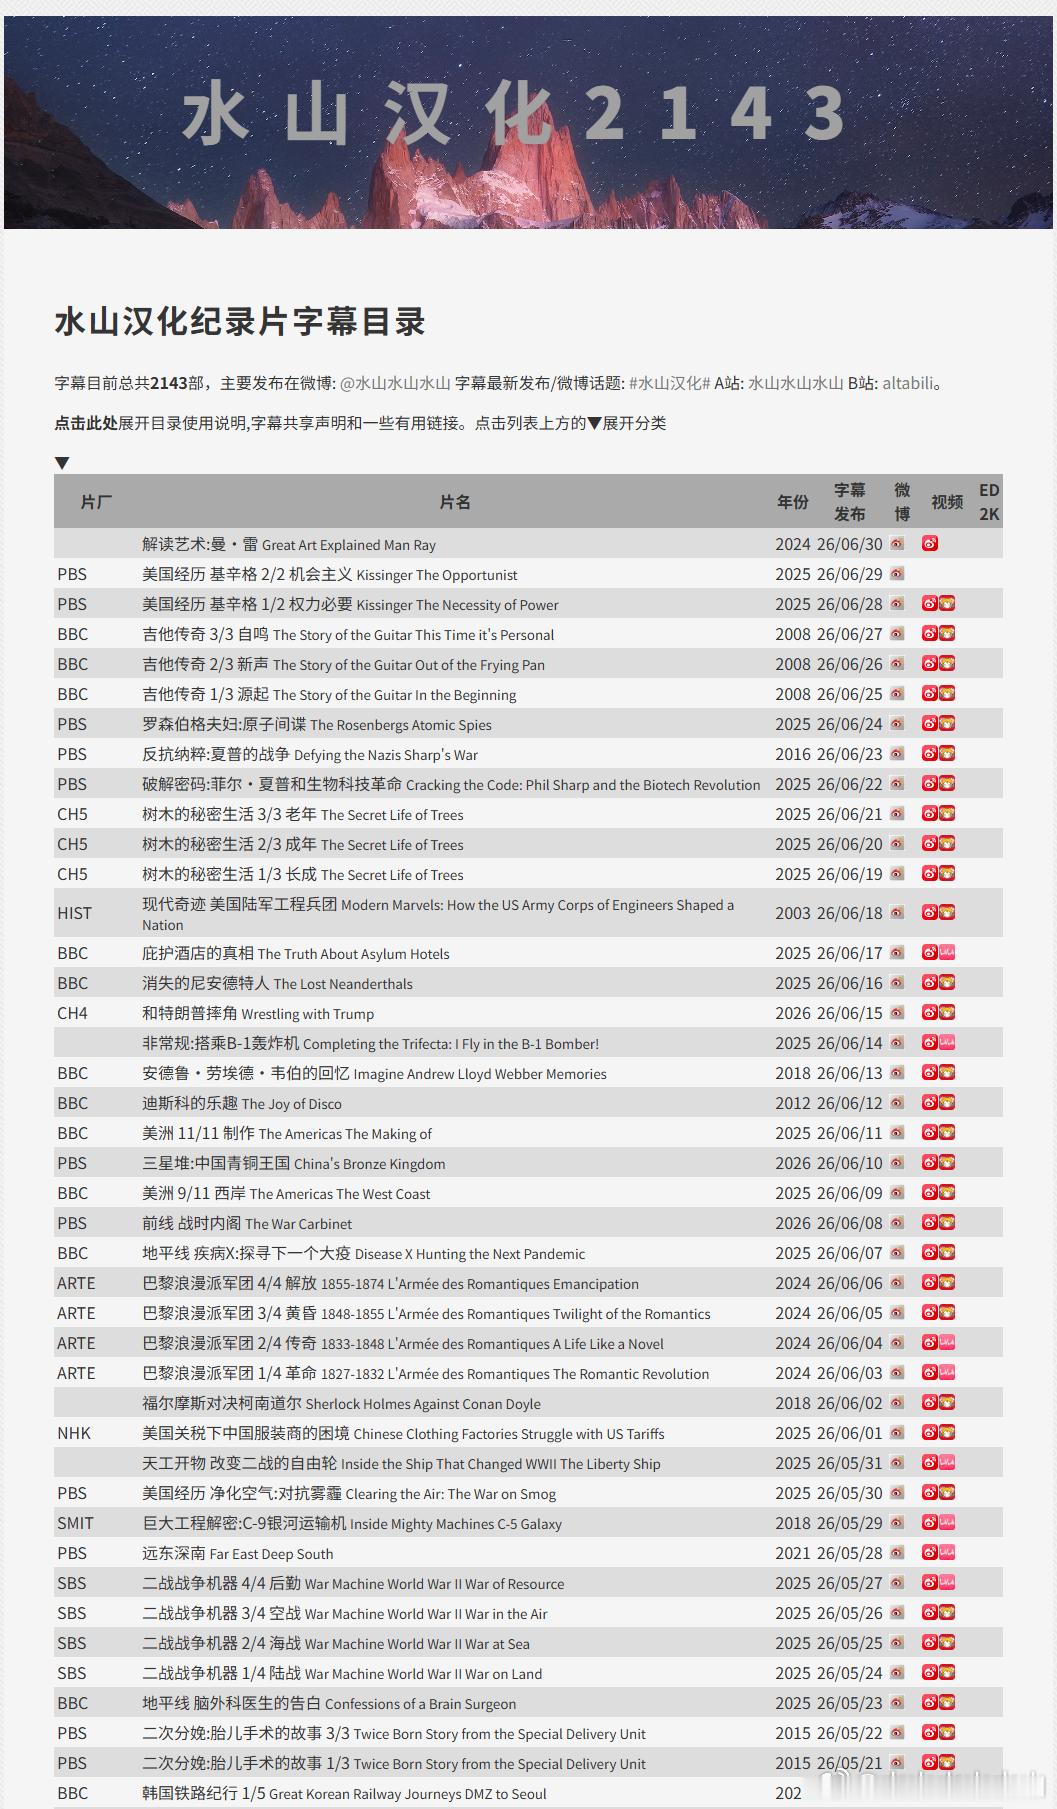Open AcFun video icon for Lost Neanderthals row

[x=947, y=982]
